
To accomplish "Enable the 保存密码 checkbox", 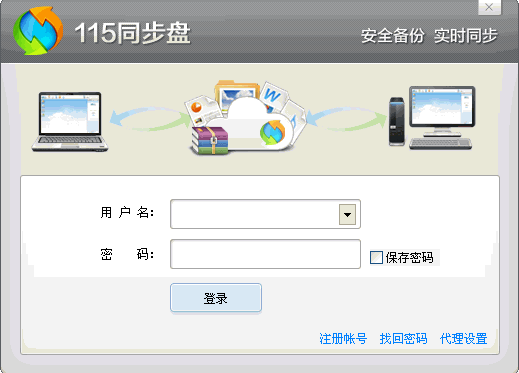I will click(376, 257).
